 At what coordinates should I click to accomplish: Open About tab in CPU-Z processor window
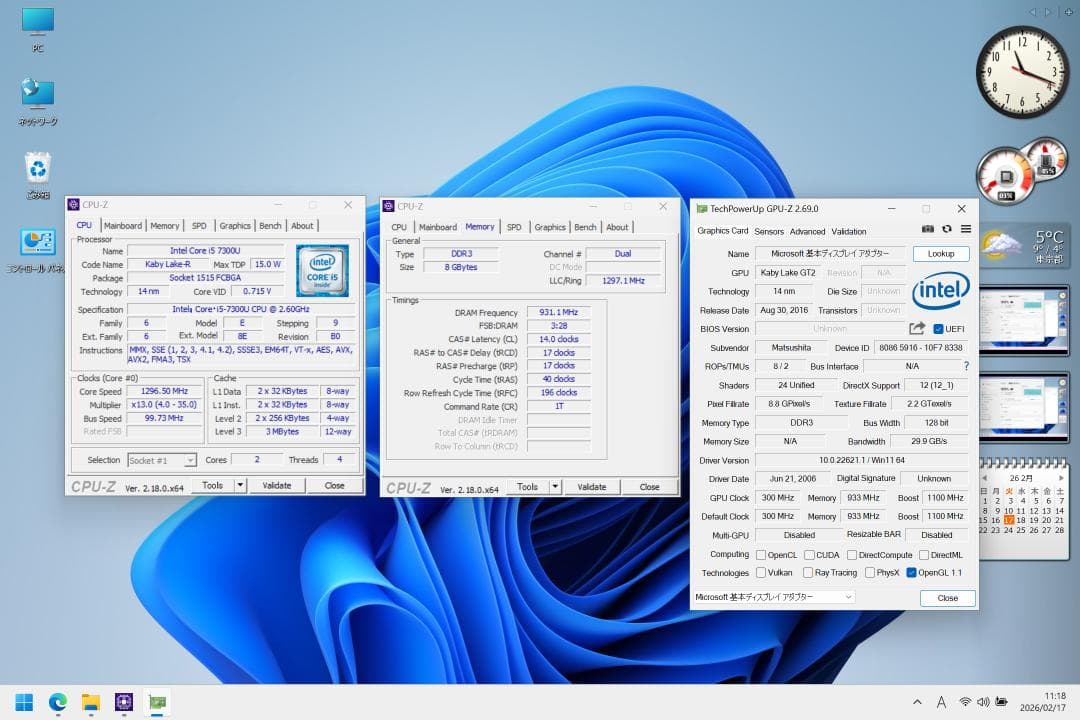[x=302, y=225]
